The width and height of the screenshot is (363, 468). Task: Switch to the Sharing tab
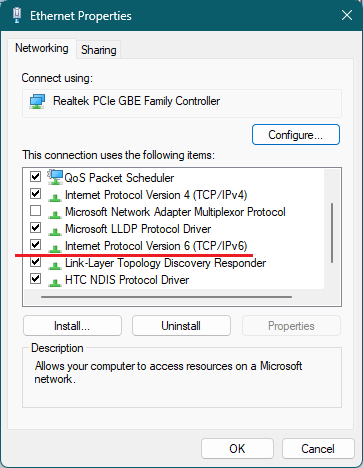[99, 50]
